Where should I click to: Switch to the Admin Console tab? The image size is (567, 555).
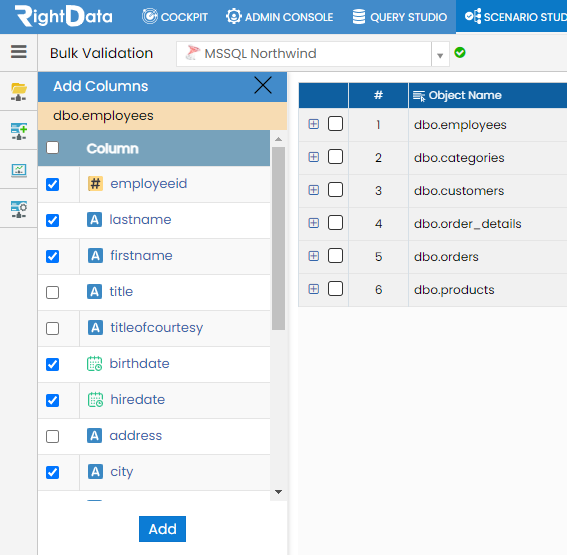280,17
